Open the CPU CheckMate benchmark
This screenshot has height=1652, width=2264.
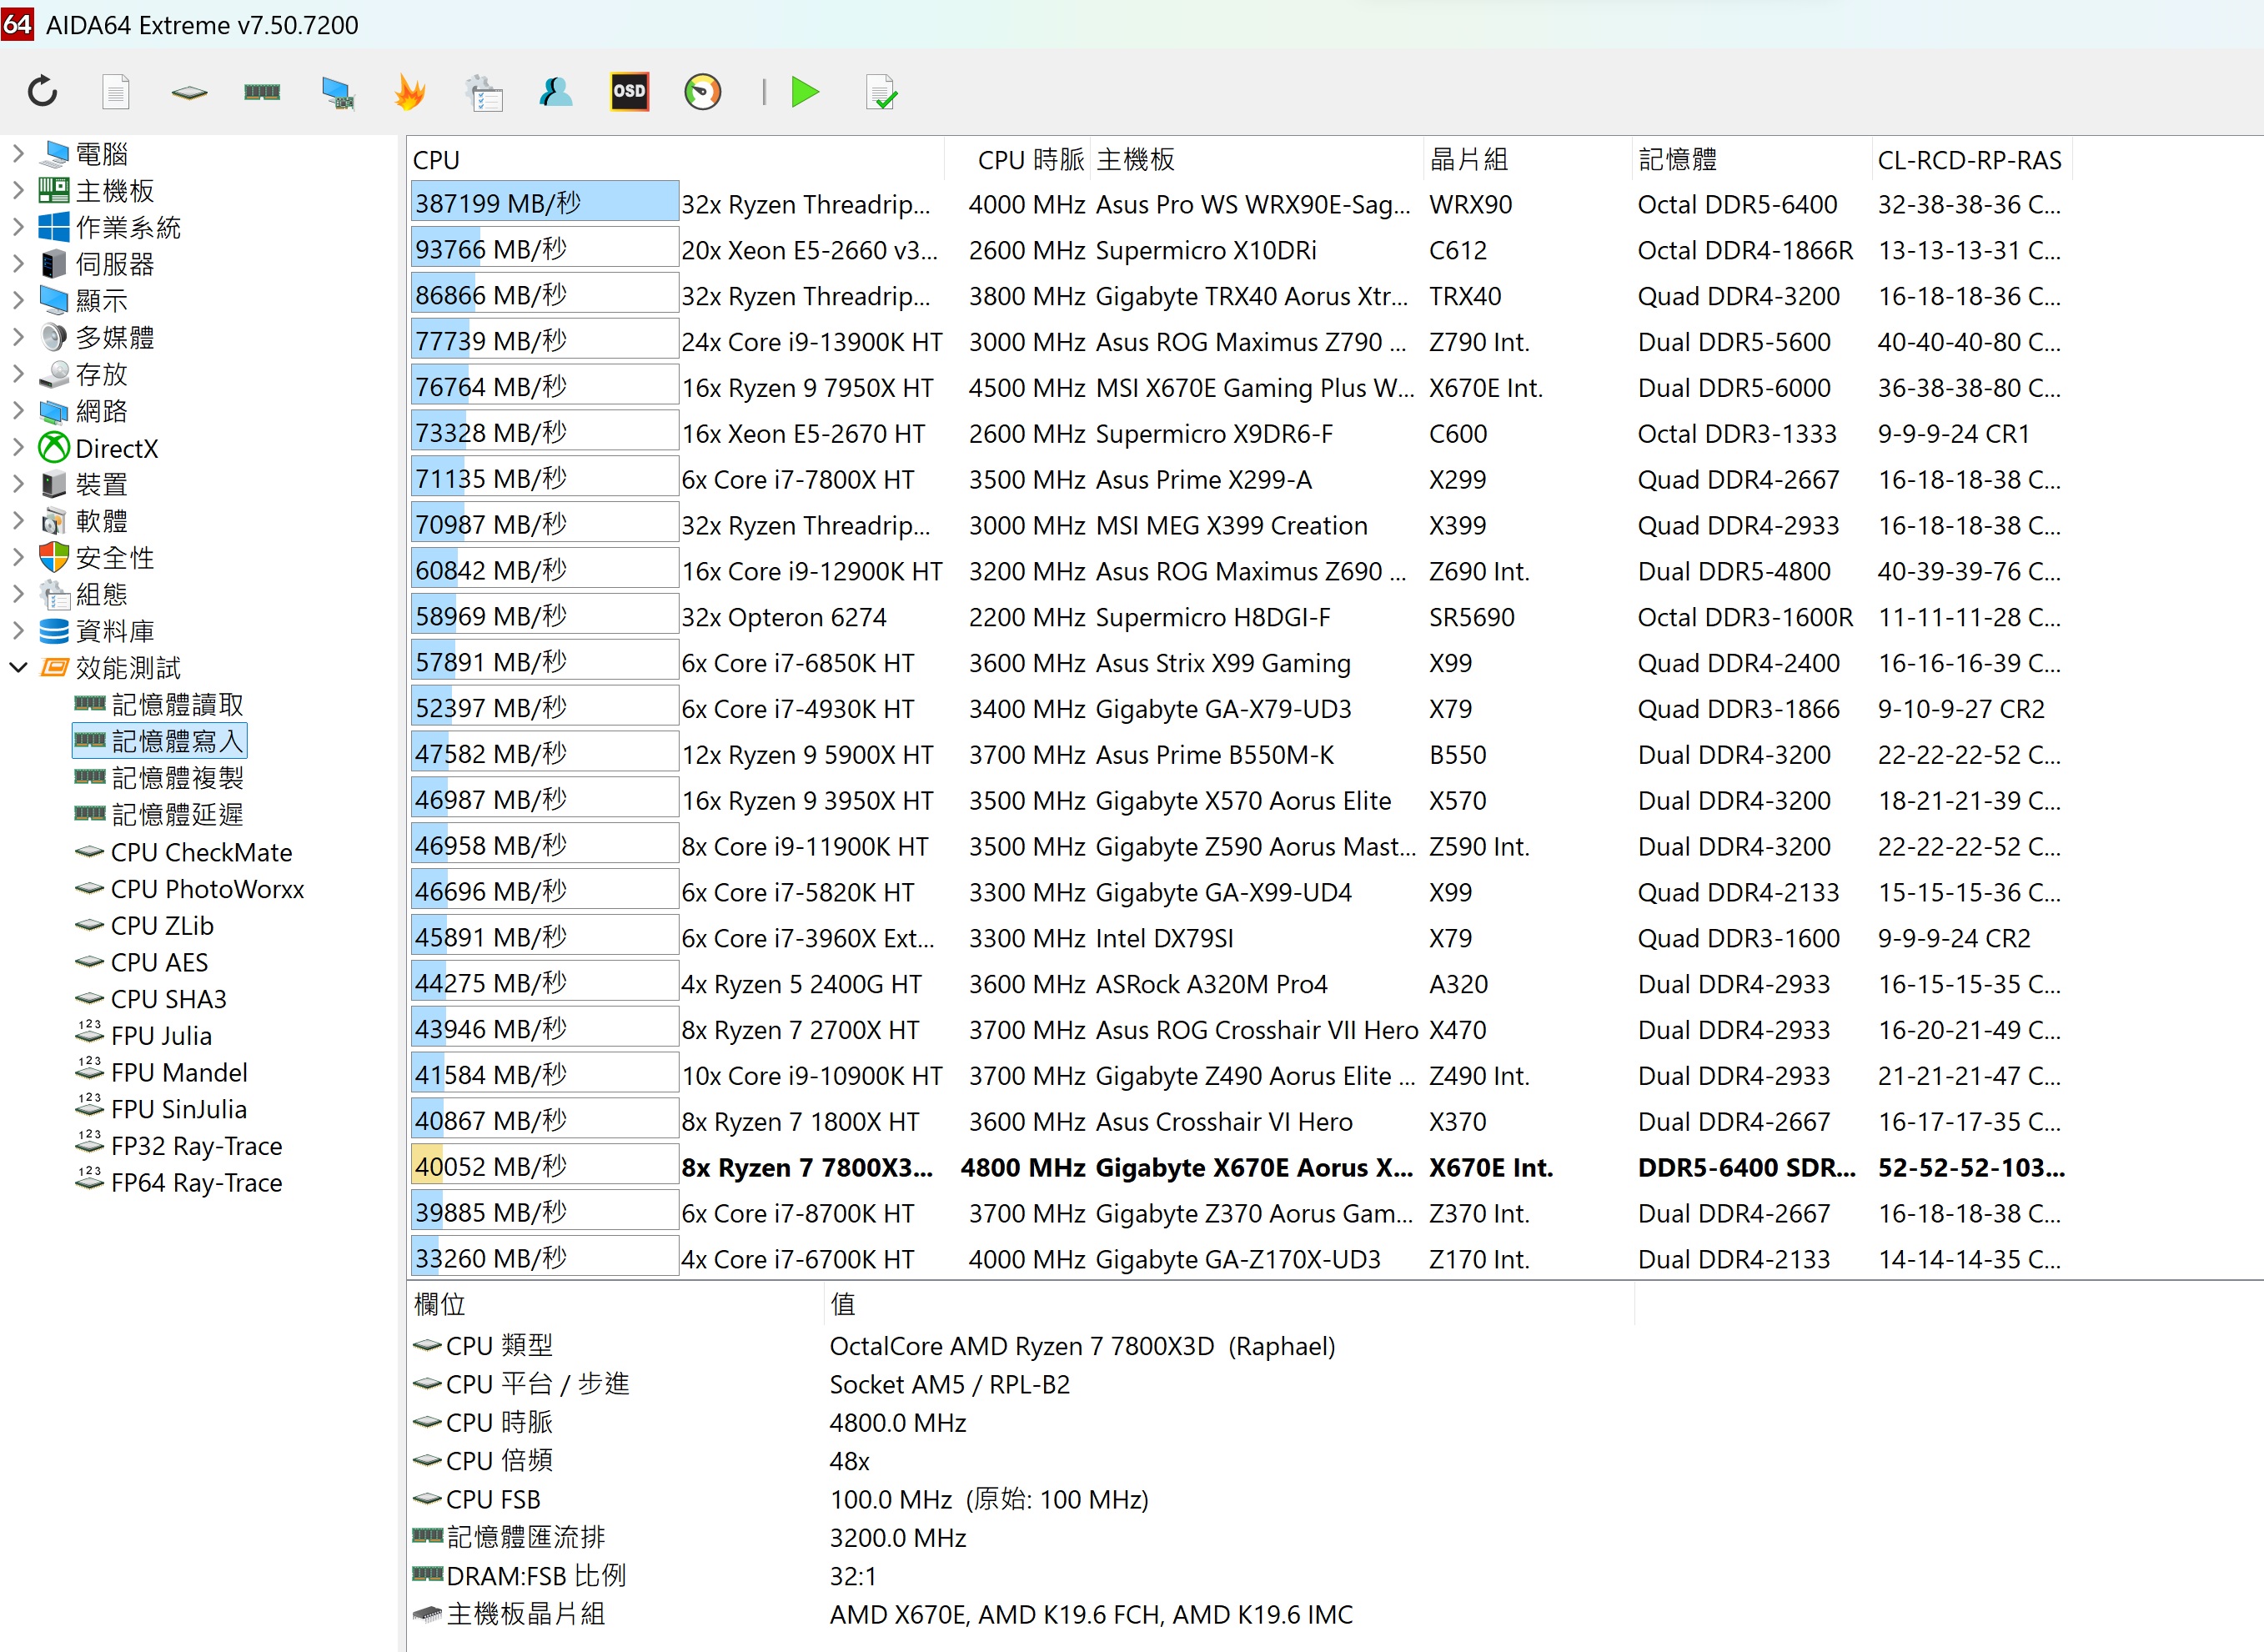coord(184,852)
